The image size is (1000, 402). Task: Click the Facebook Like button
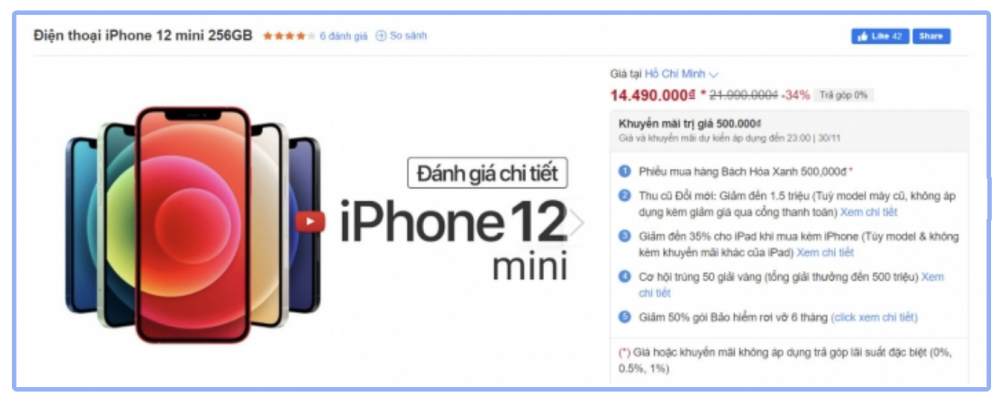(x=879, y=36)
